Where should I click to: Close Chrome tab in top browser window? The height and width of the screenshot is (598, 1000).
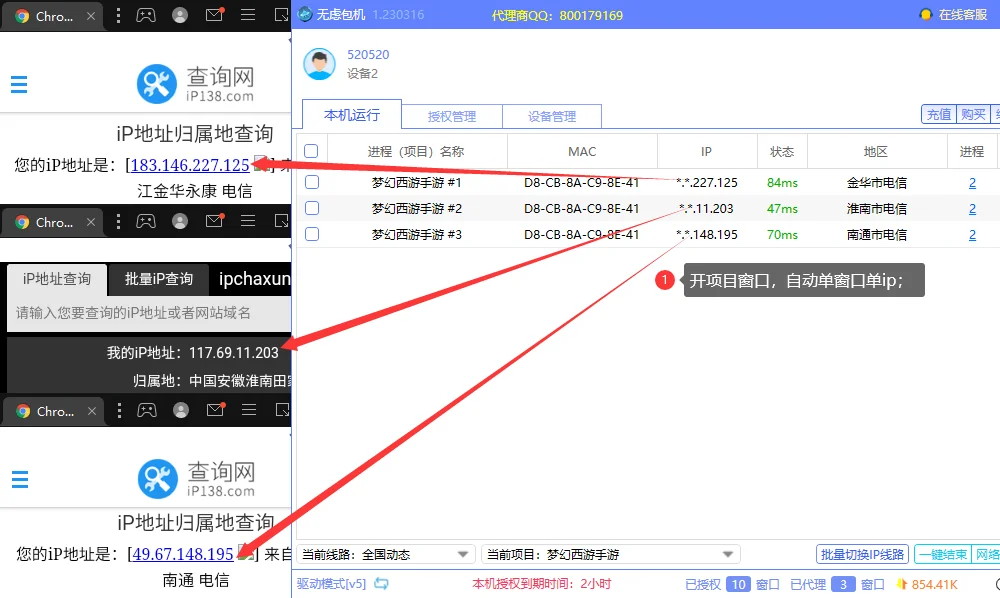pyautogui.click(x=91, y=16)
